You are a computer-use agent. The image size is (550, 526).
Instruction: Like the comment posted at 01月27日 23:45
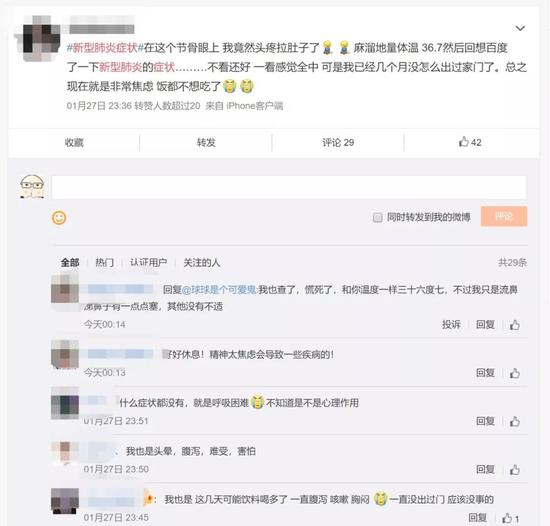pos(510,518)
